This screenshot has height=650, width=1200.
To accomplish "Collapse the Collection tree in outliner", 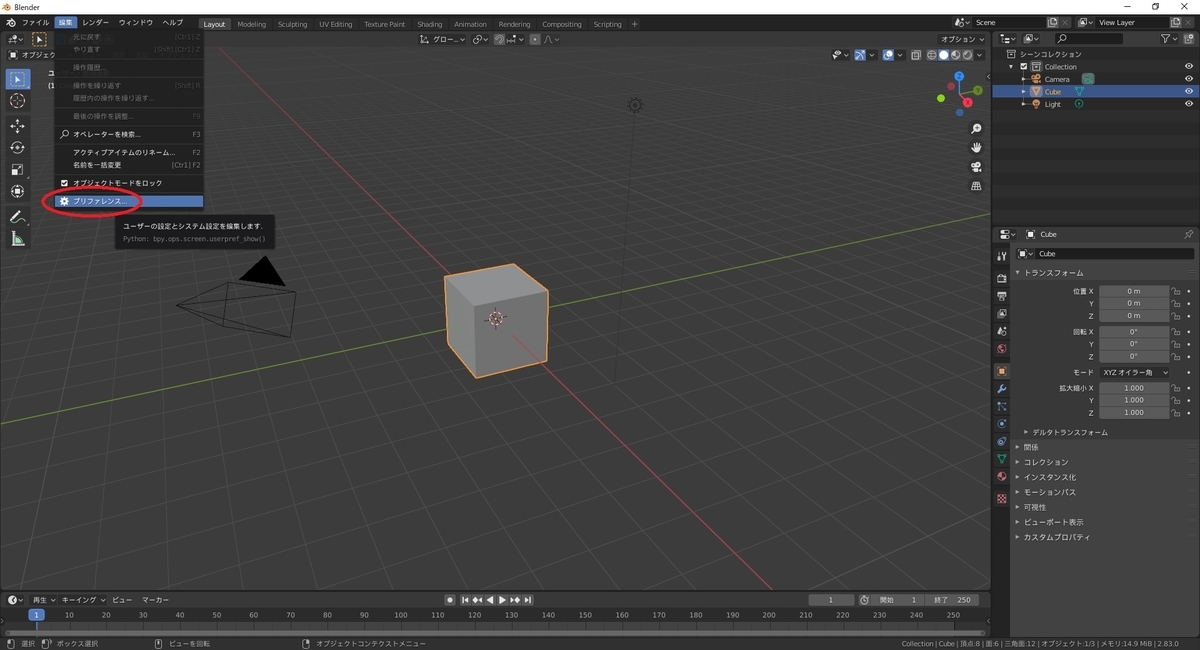I will (x=1012, y=67).
